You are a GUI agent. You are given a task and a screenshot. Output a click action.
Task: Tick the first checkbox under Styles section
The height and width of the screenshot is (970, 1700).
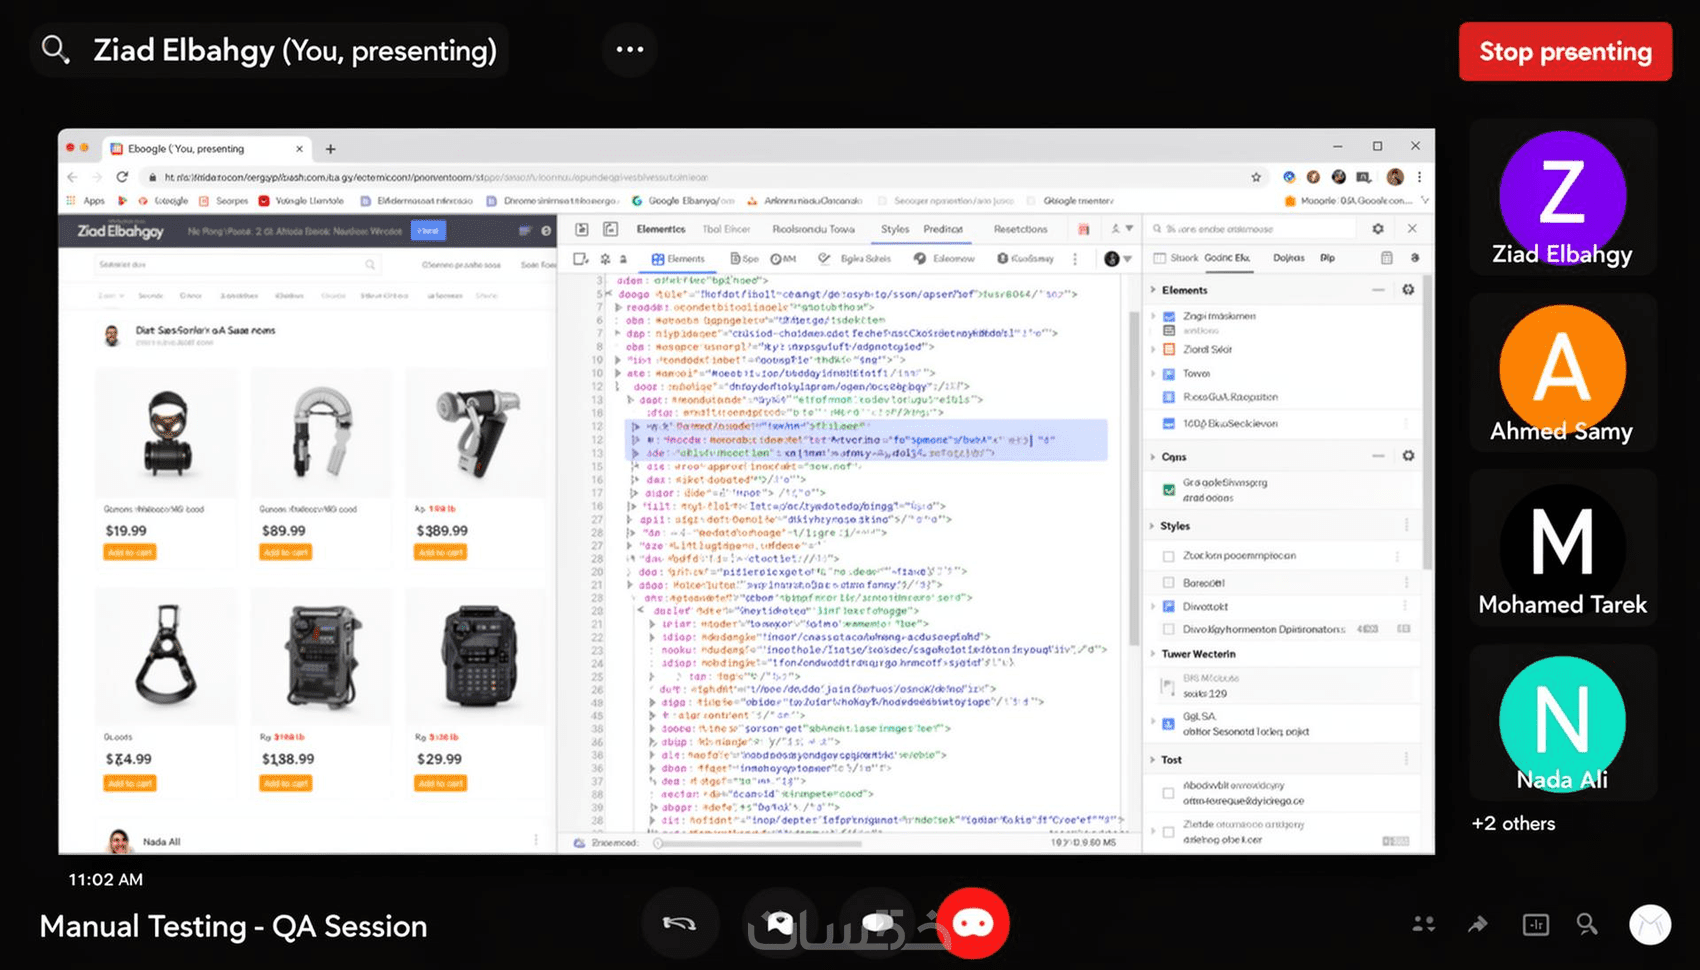tap(1168, 556)
